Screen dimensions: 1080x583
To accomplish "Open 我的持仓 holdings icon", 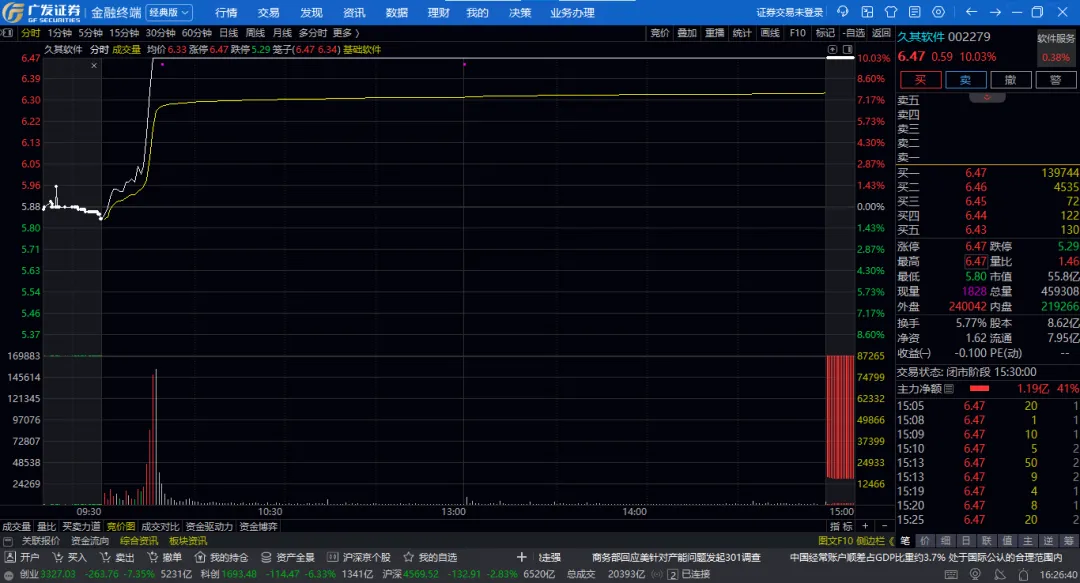I will click(200, 557).
